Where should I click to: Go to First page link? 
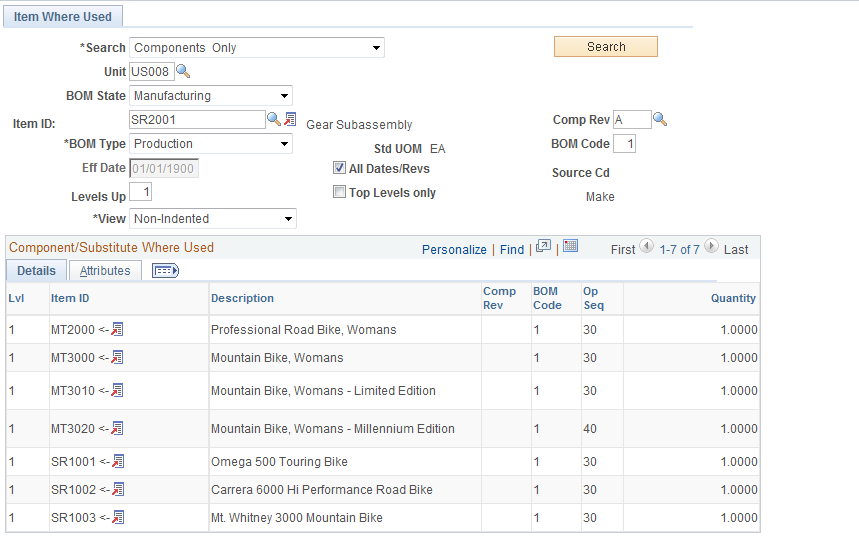point(623,250)
